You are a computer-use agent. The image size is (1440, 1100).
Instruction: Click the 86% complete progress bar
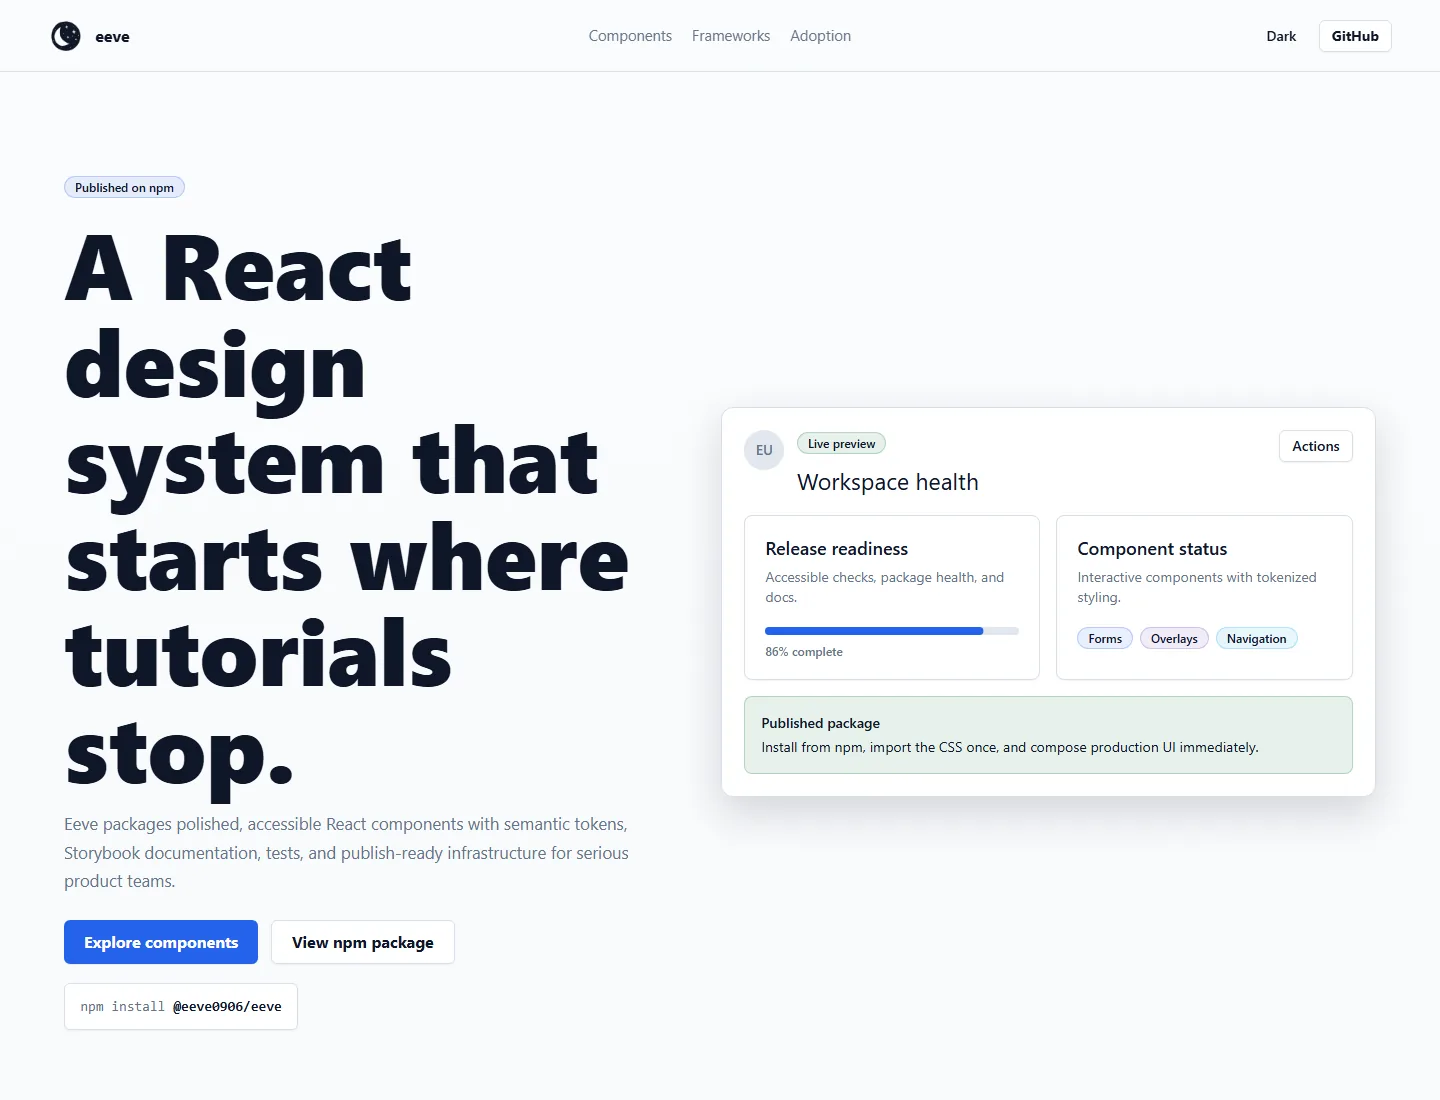(x=892, y=631)
